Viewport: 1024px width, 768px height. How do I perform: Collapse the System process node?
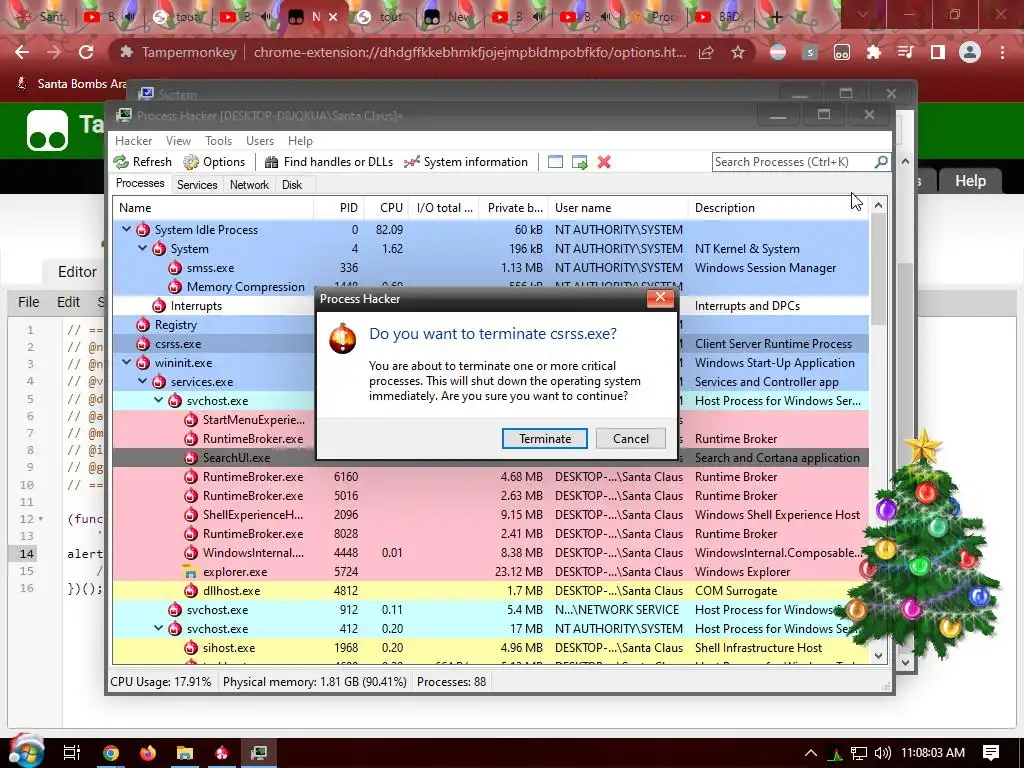click(x=142, y=248)
